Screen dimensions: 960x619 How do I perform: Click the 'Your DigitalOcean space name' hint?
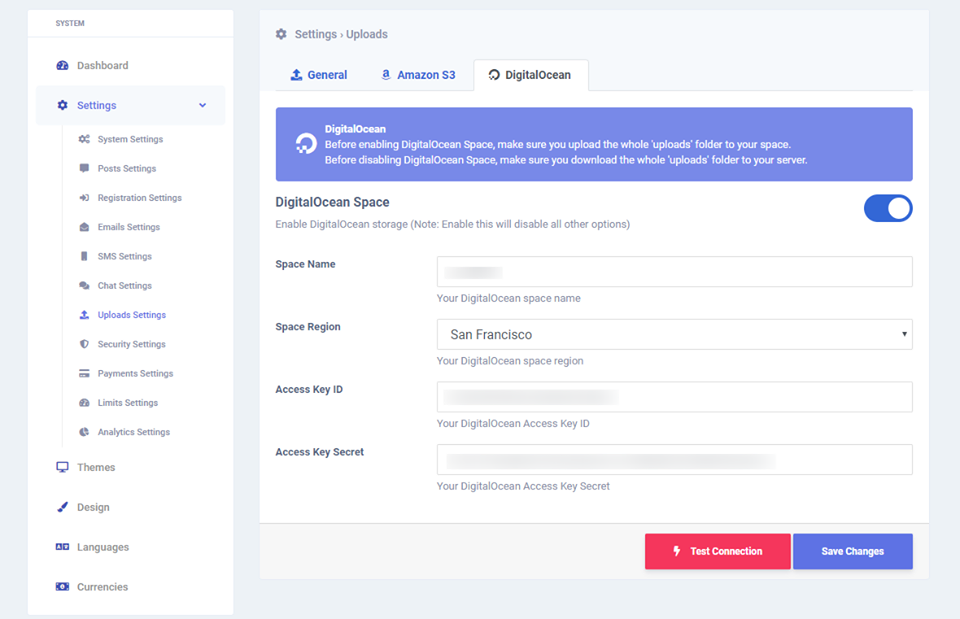pyautogui.click(x=509, y=299)
